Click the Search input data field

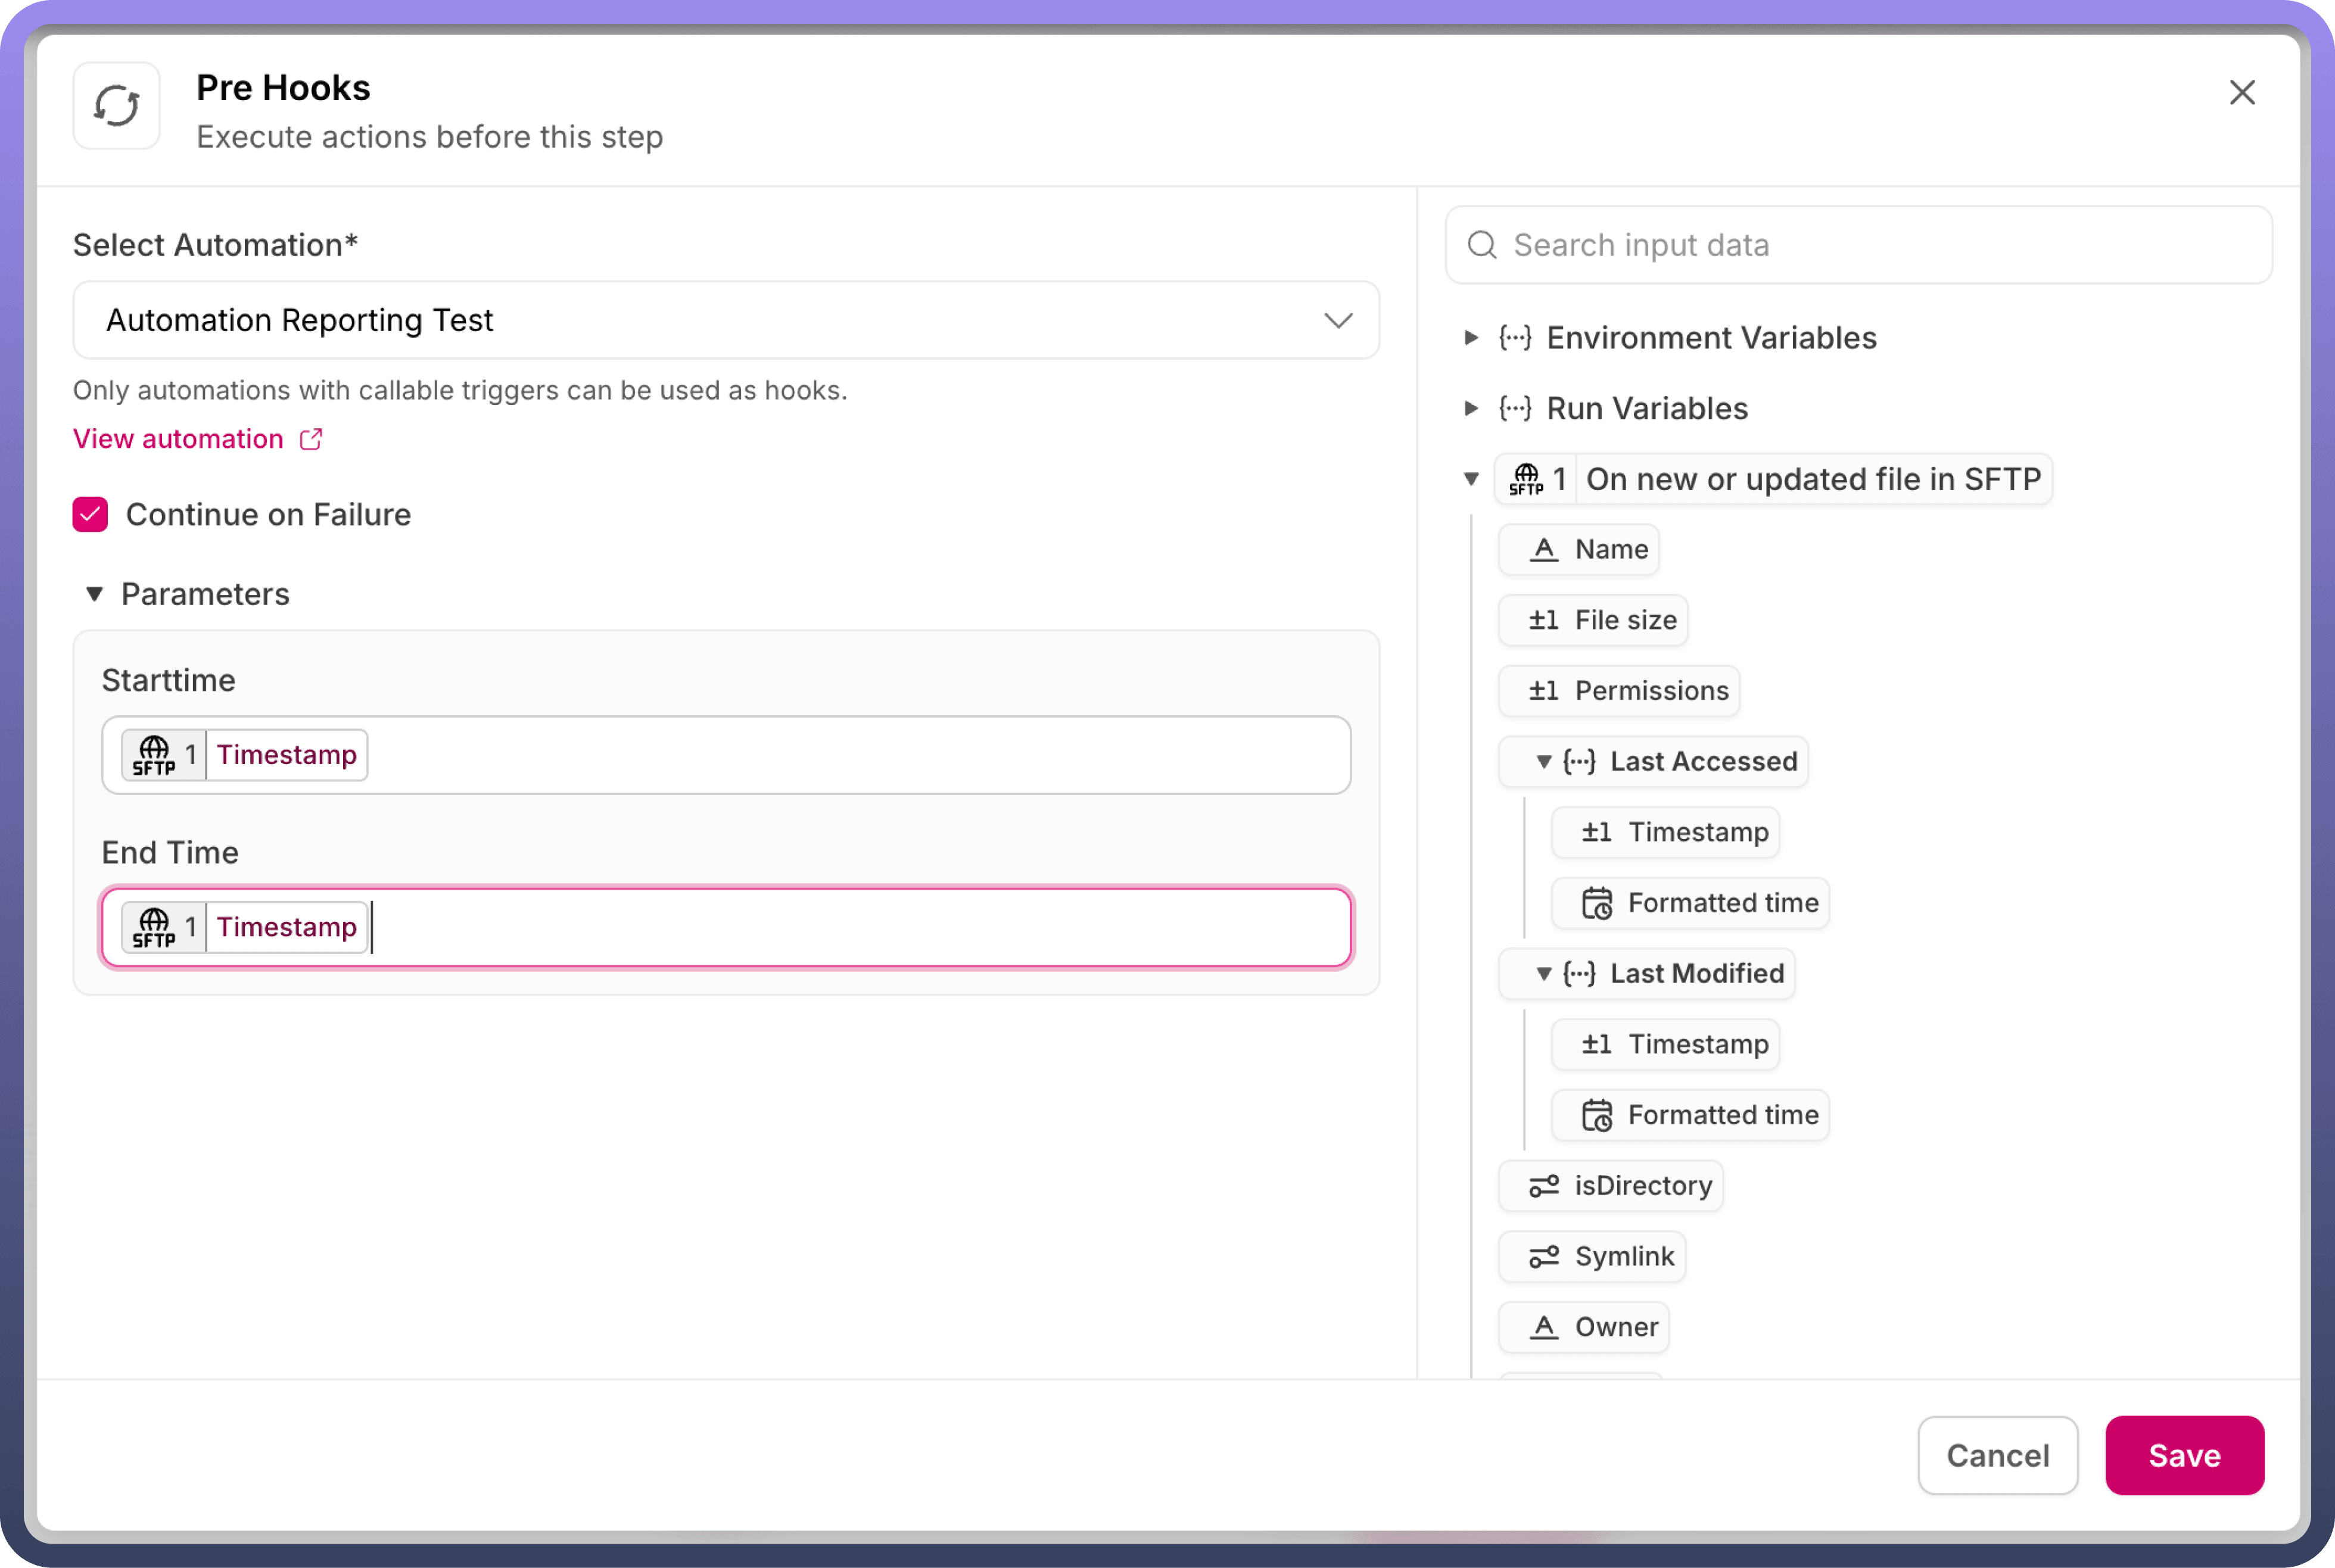1870,245
